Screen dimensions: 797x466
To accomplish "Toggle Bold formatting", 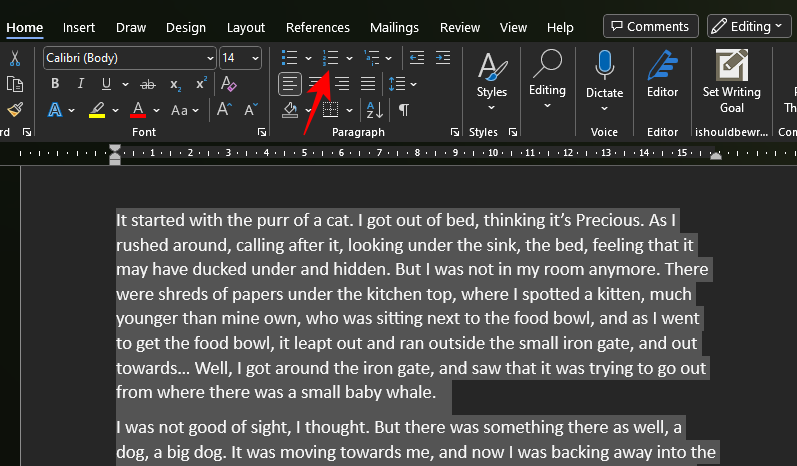I will (55, 83).
